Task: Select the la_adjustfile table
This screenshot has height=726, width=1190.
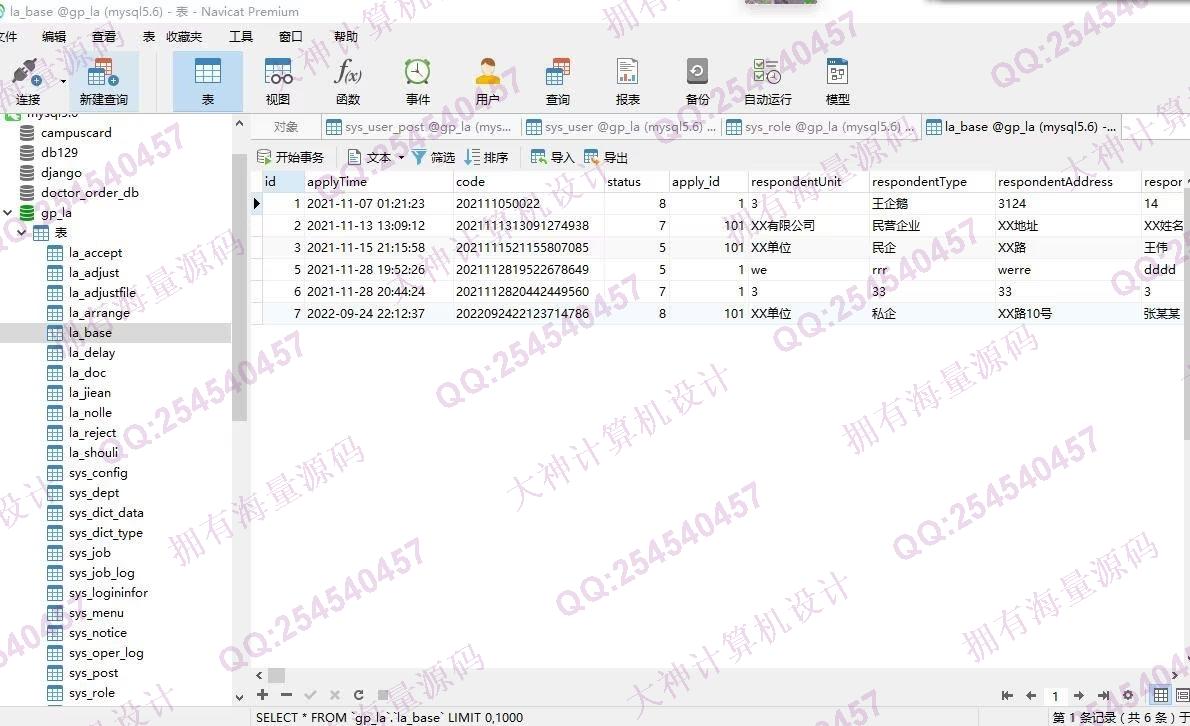Action: tap(102, 293)
